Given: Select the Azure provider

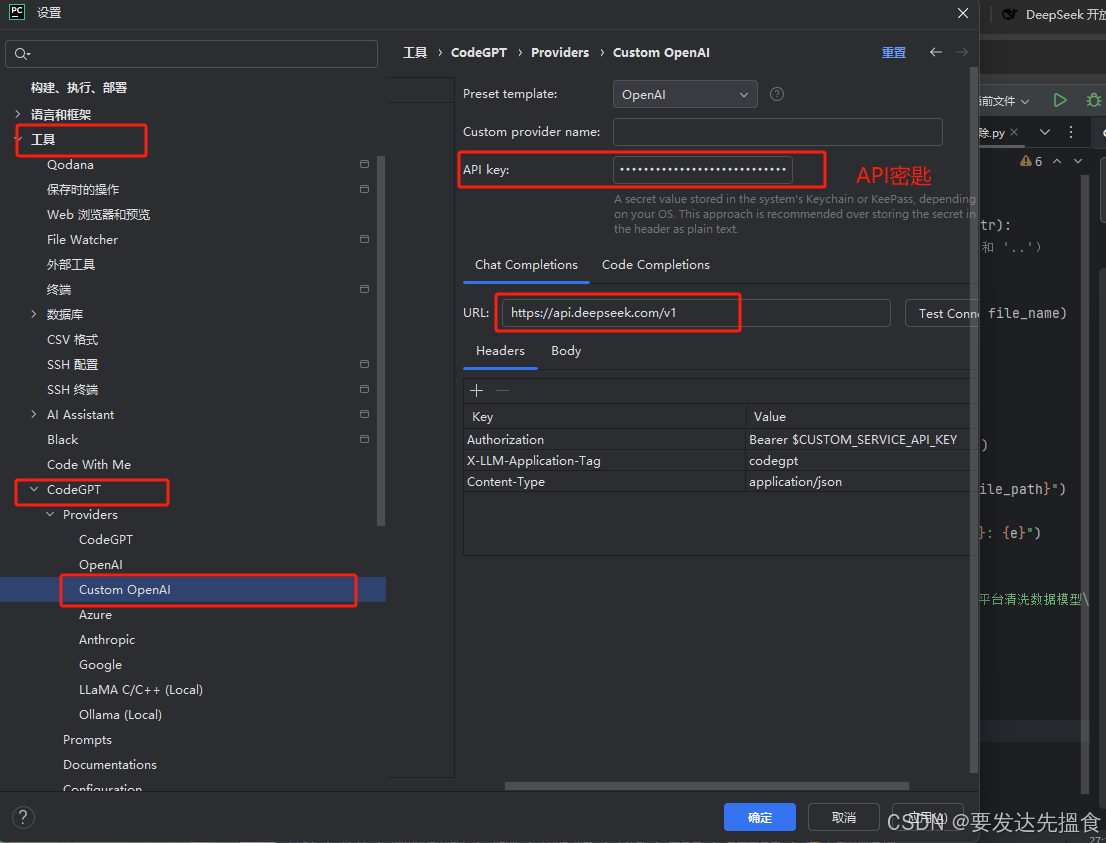Looking at the screenshot, I should click(x=95, y=614).
